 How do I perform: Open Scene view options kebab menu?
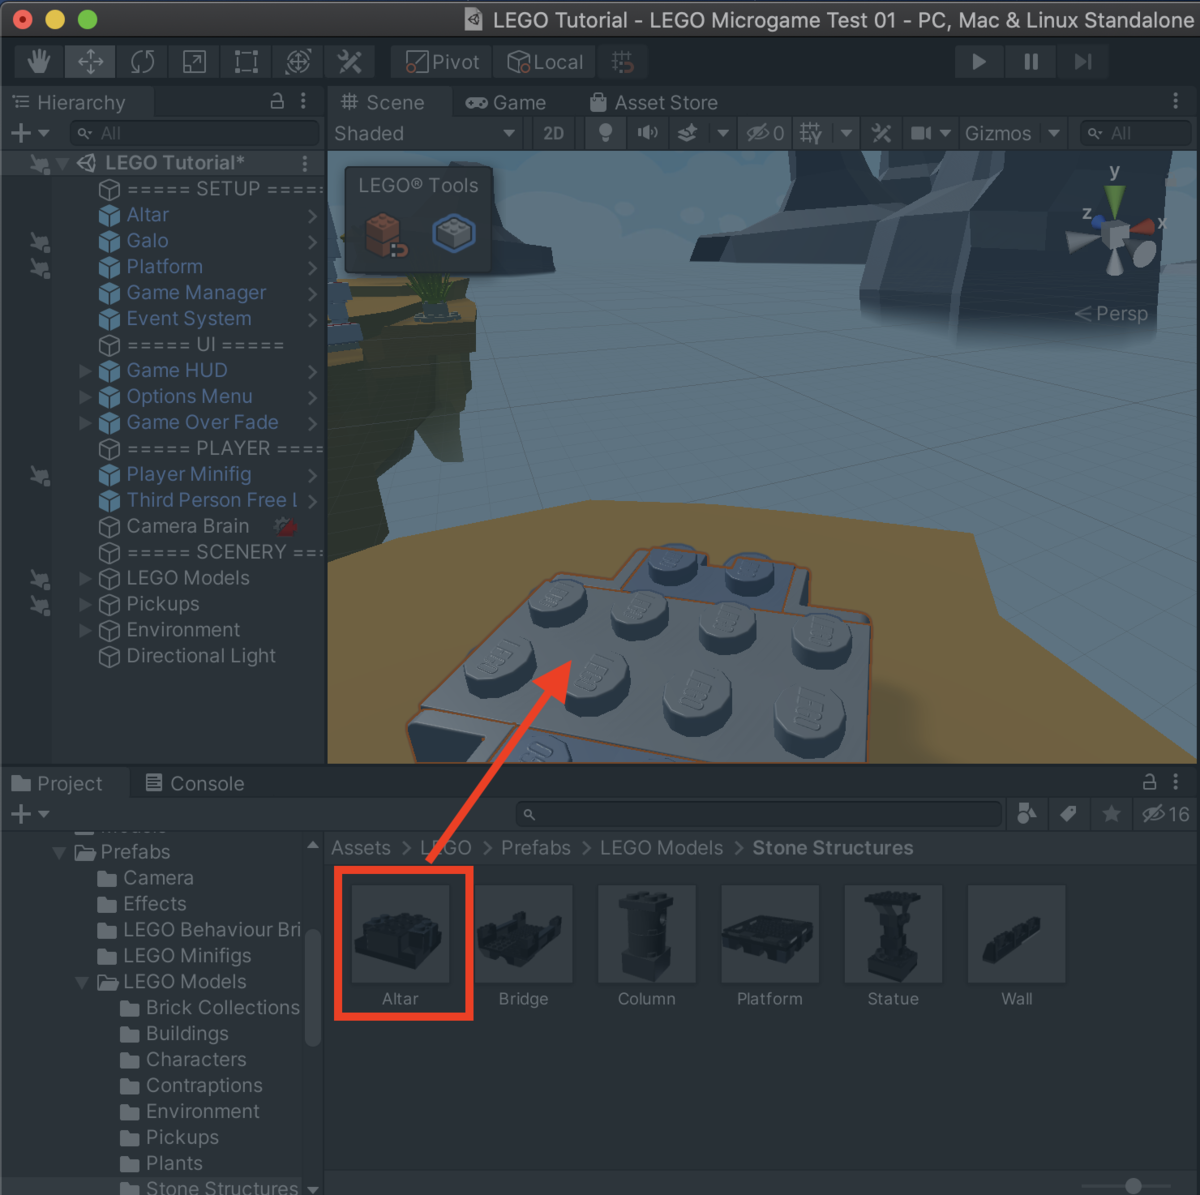coord(1175,101)
